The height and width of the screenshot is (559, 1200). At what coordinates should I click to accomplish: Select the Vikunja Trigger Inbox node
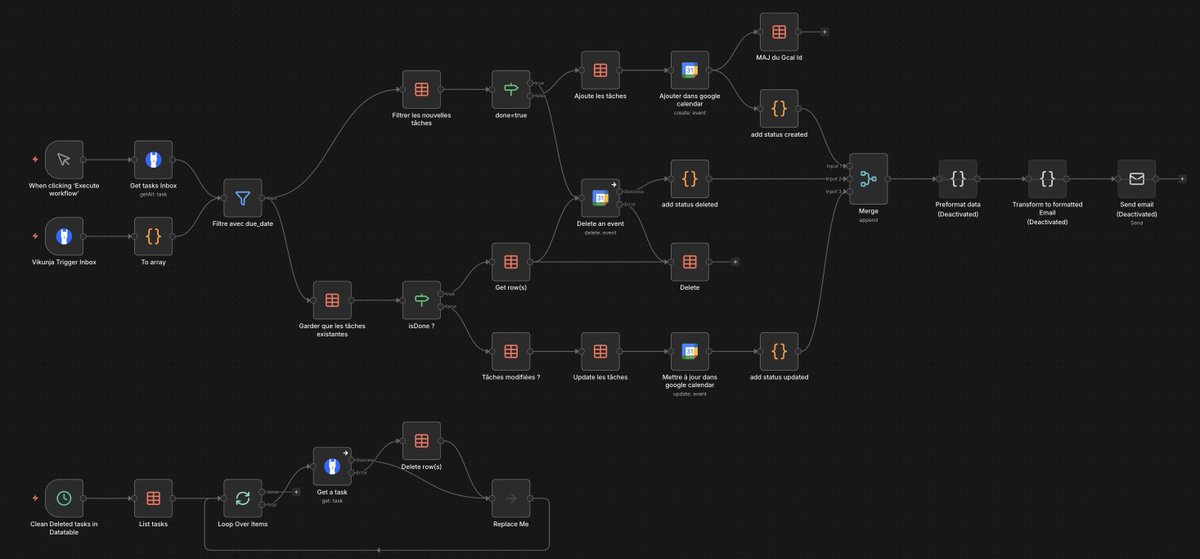(x=64, y=236)
